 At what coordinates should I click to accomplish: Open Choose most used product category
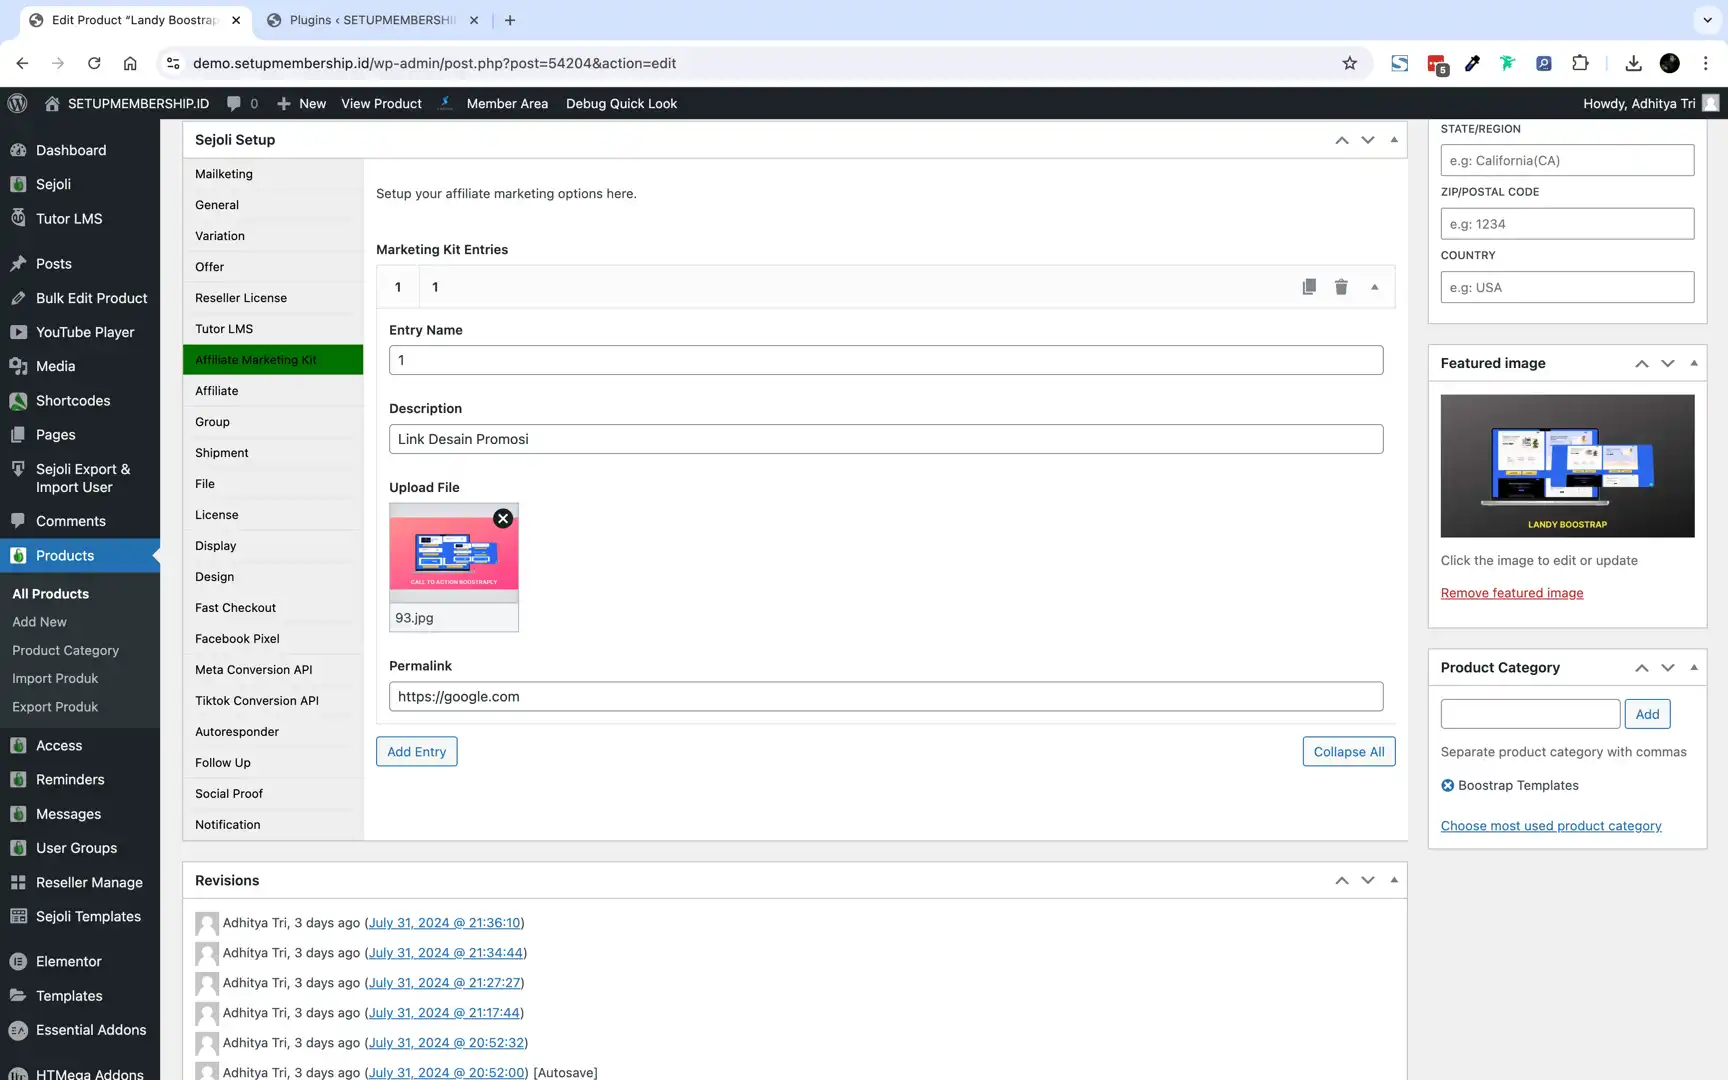(x=1550, y=825)
